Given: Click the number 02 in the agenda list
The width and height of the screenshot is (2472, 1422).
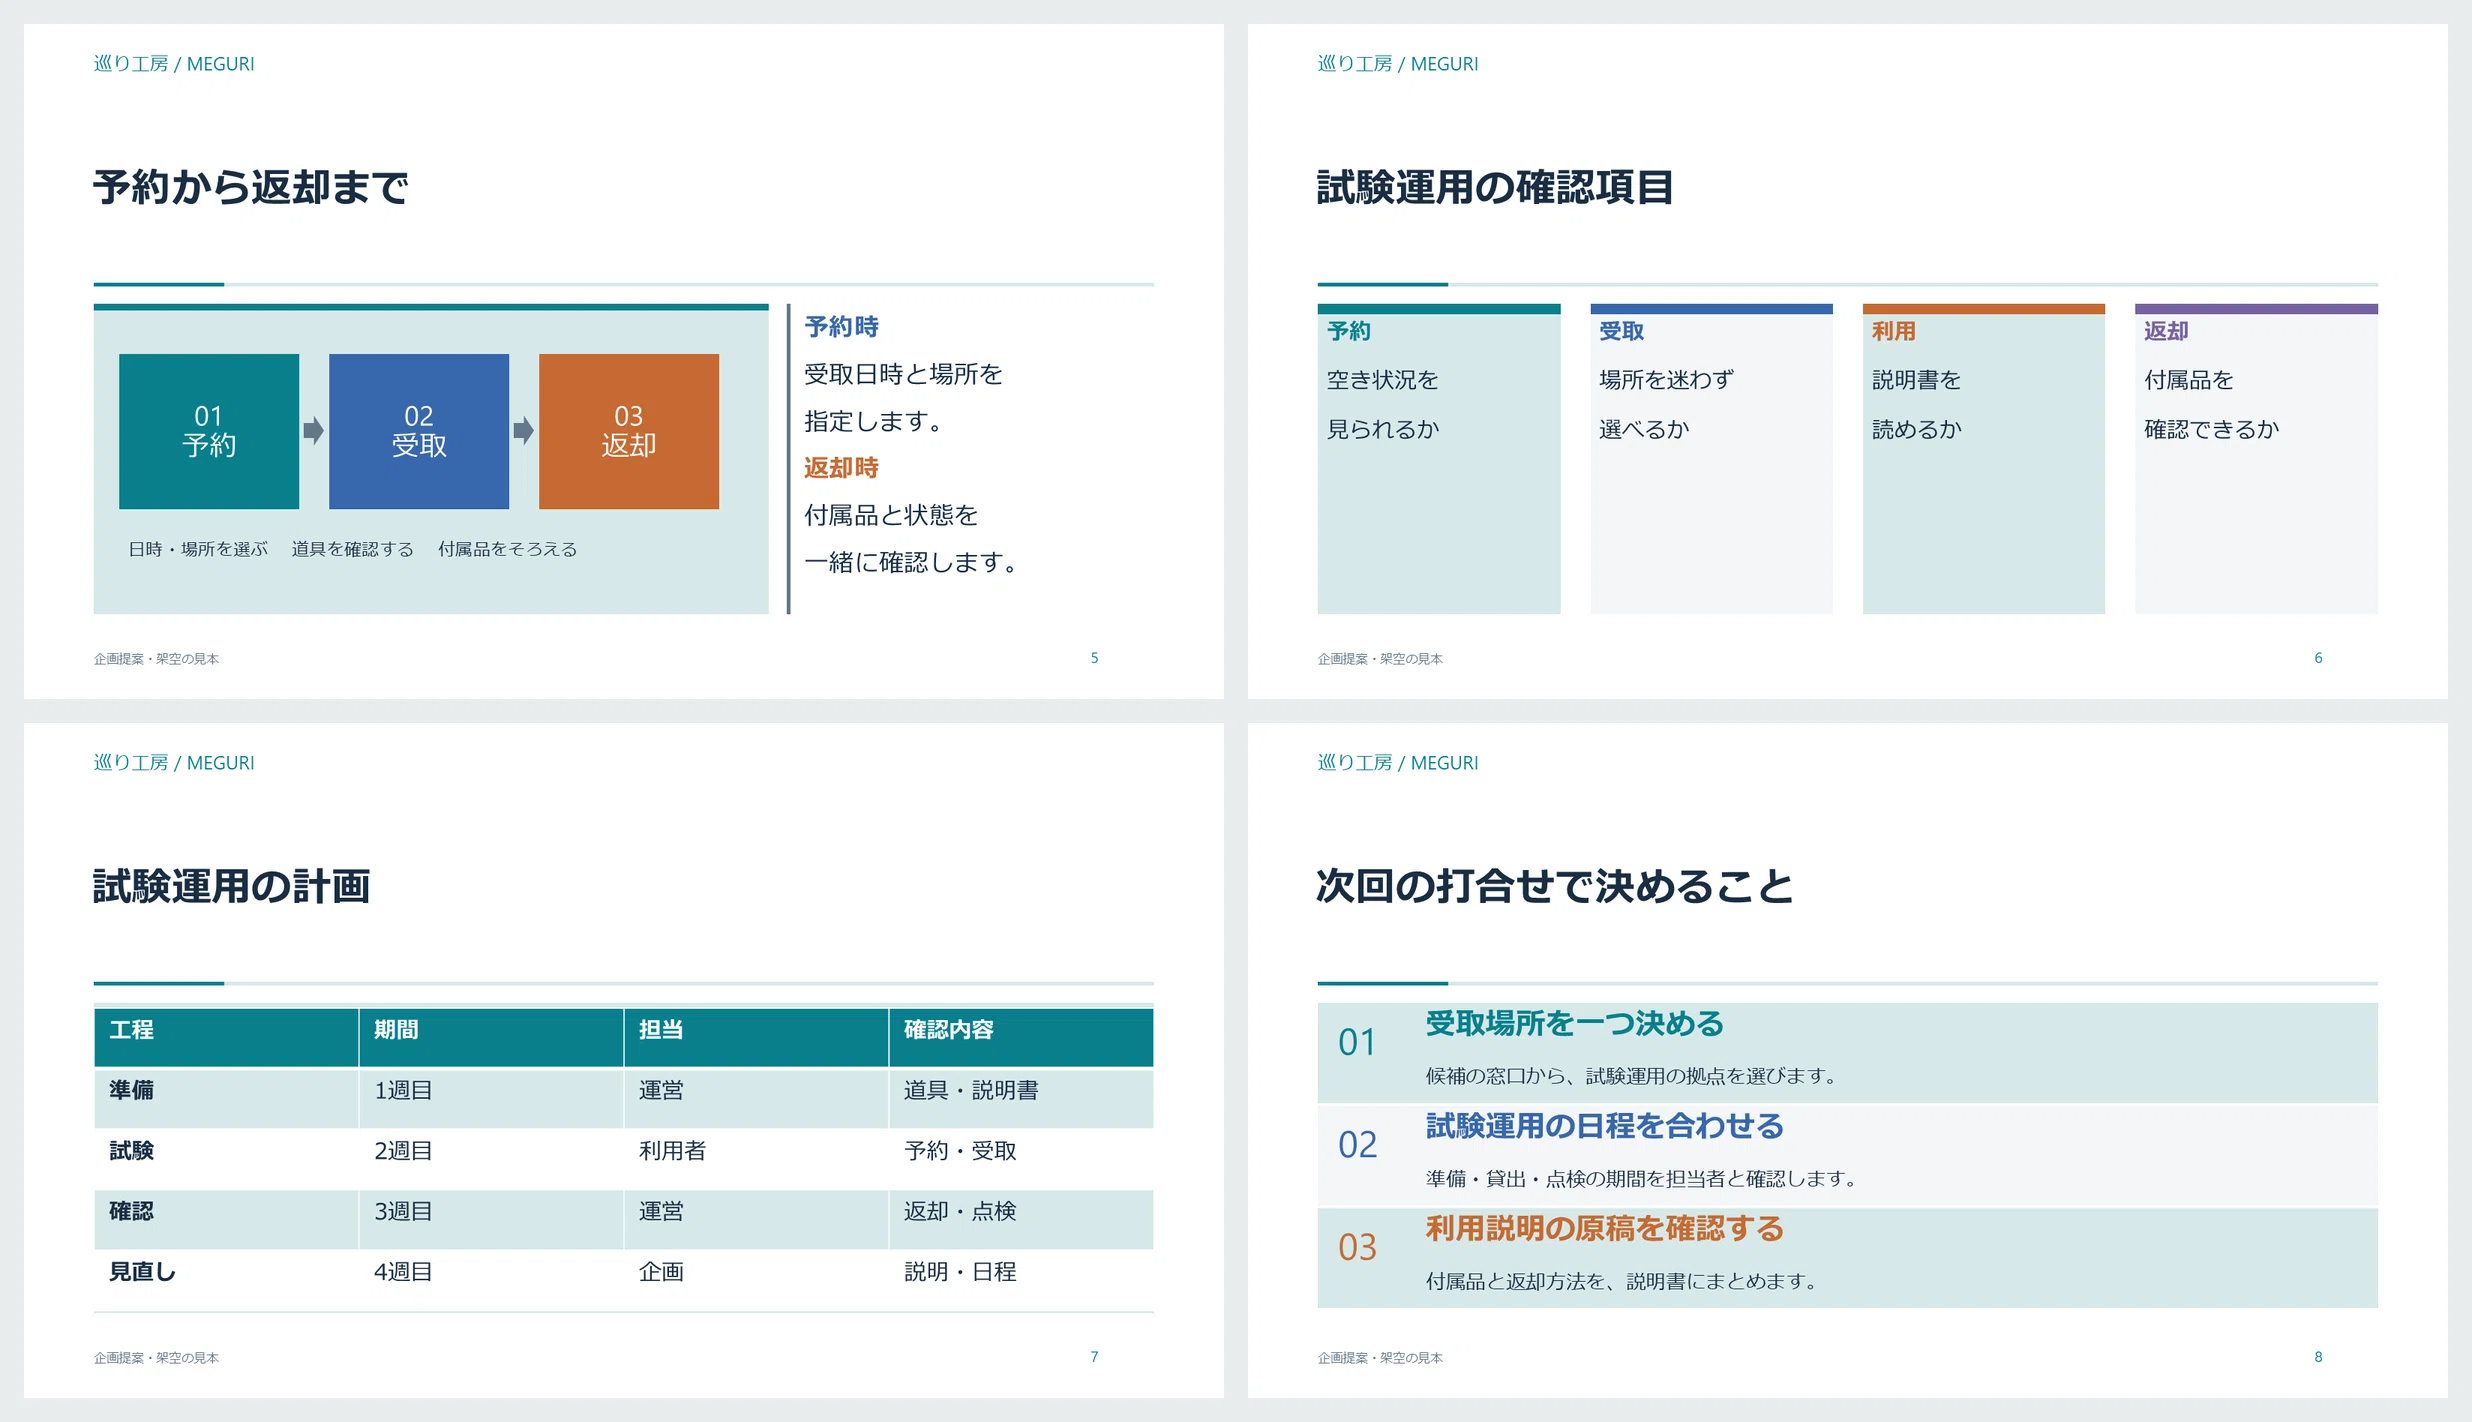Looking at the screenshot, I should [1358, 1145].
